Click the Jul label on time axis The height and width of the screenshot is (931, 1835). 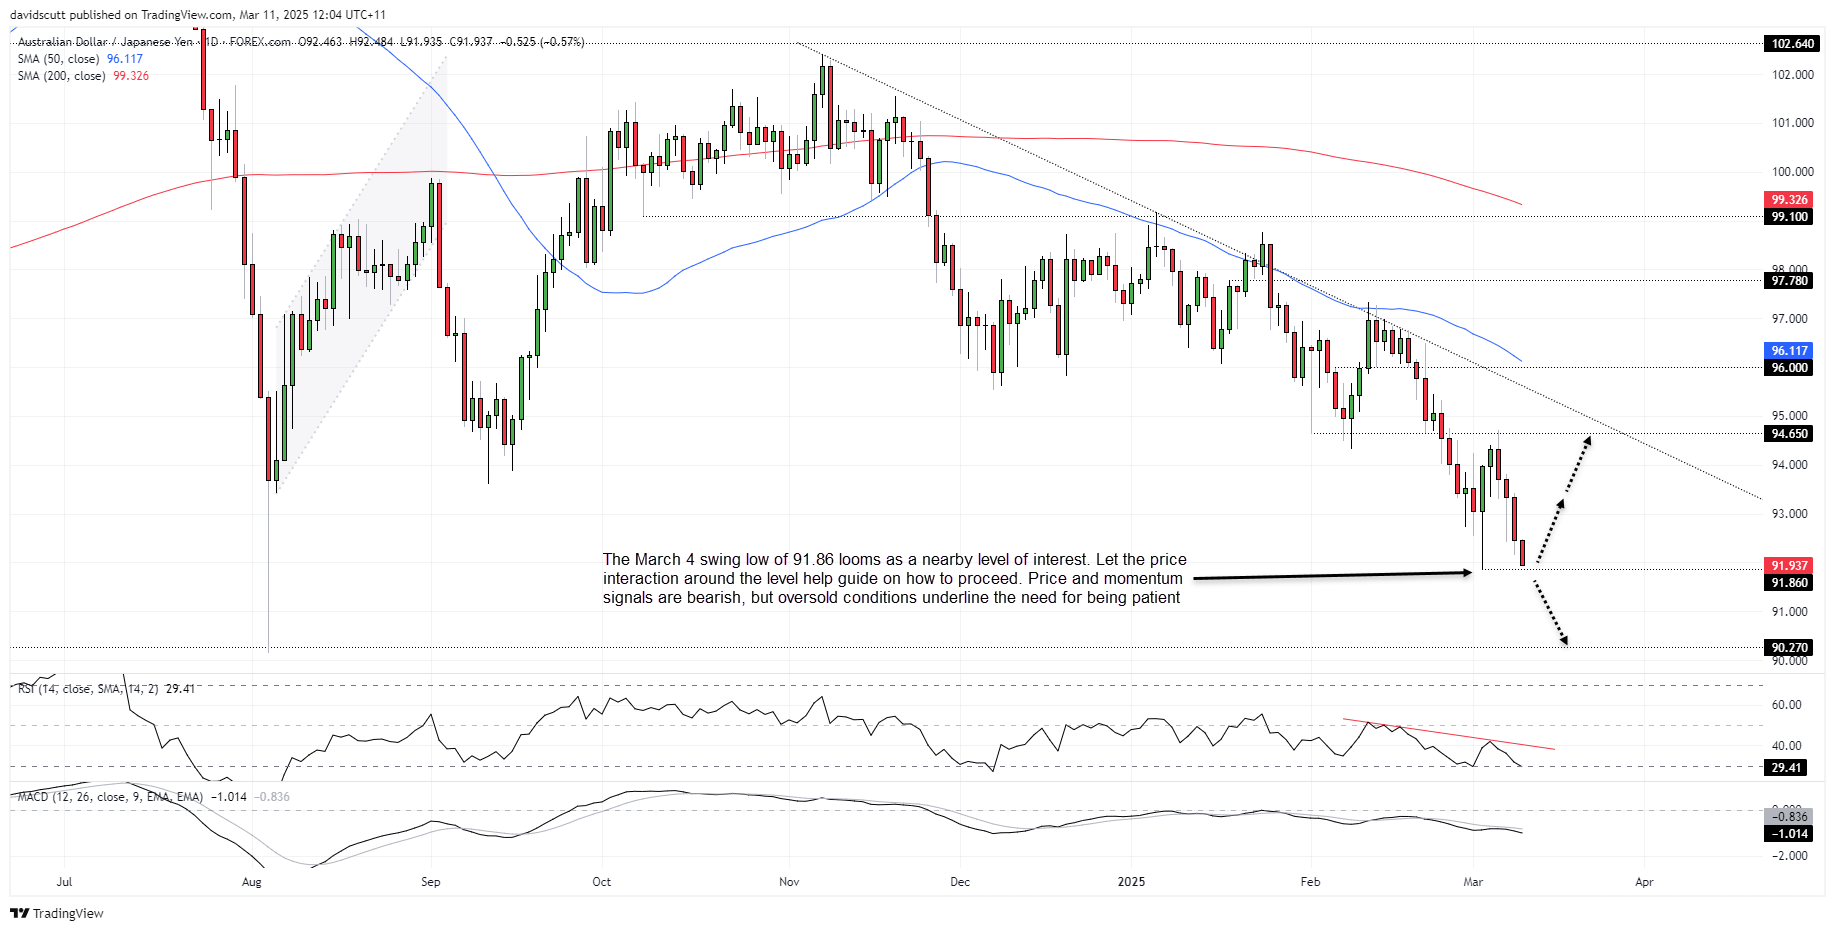64,882
